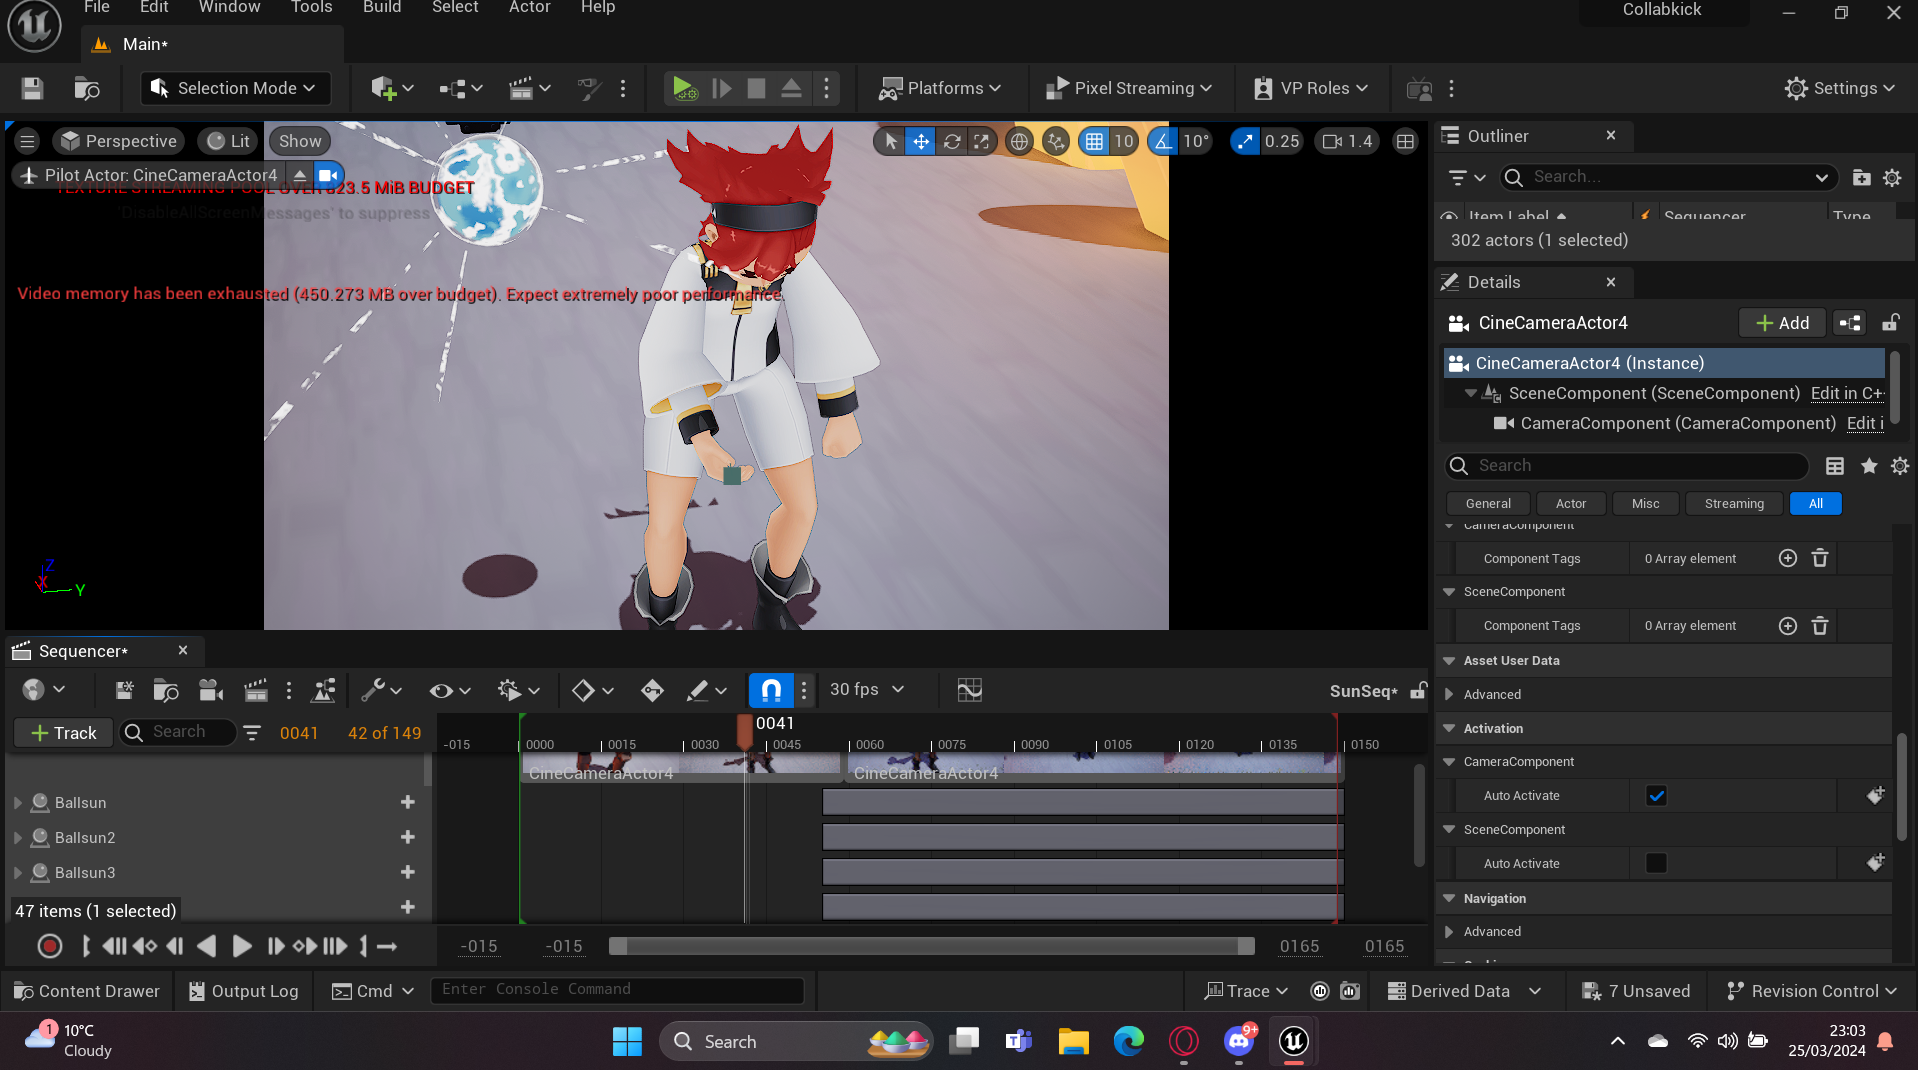
Task: Open the viewport layout grid icon
Action: [x=1405, y=141]
